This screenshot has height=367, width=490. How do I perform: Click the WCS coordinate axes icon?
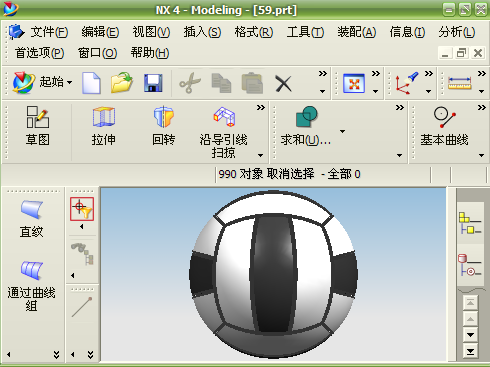406,82
